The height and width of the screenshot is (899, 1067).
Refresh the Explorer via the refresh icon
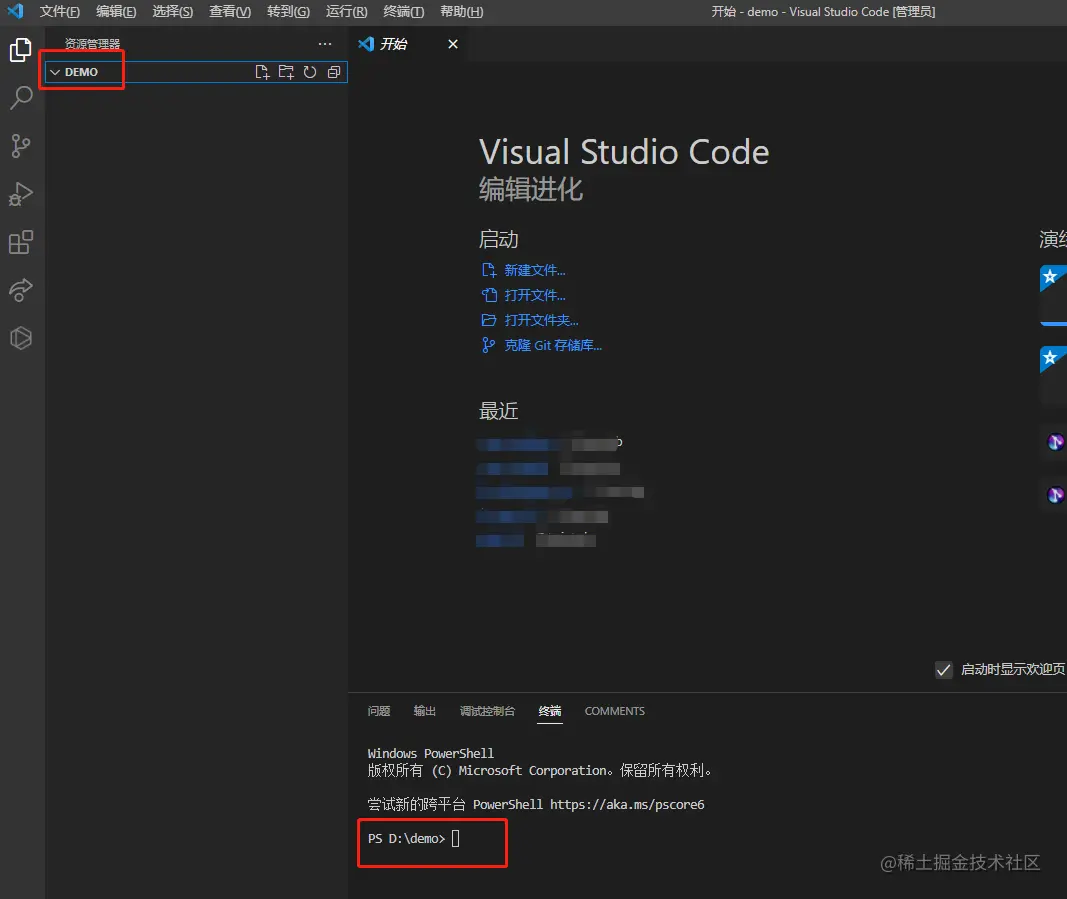pyautogui.click(x=310, y=72)
